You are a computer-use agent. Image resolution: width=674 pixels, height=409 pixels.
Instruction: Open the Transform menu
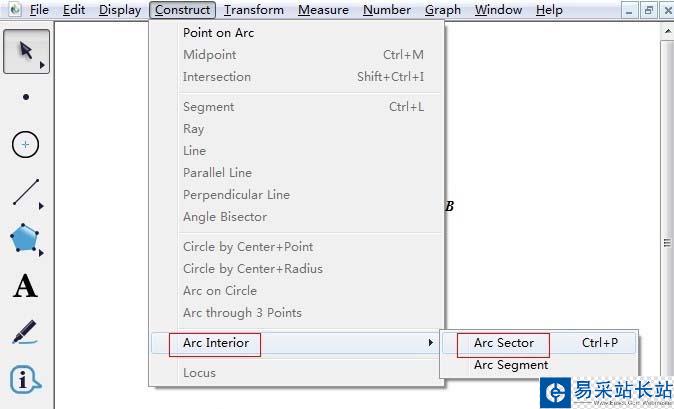[x=253, y=10]
